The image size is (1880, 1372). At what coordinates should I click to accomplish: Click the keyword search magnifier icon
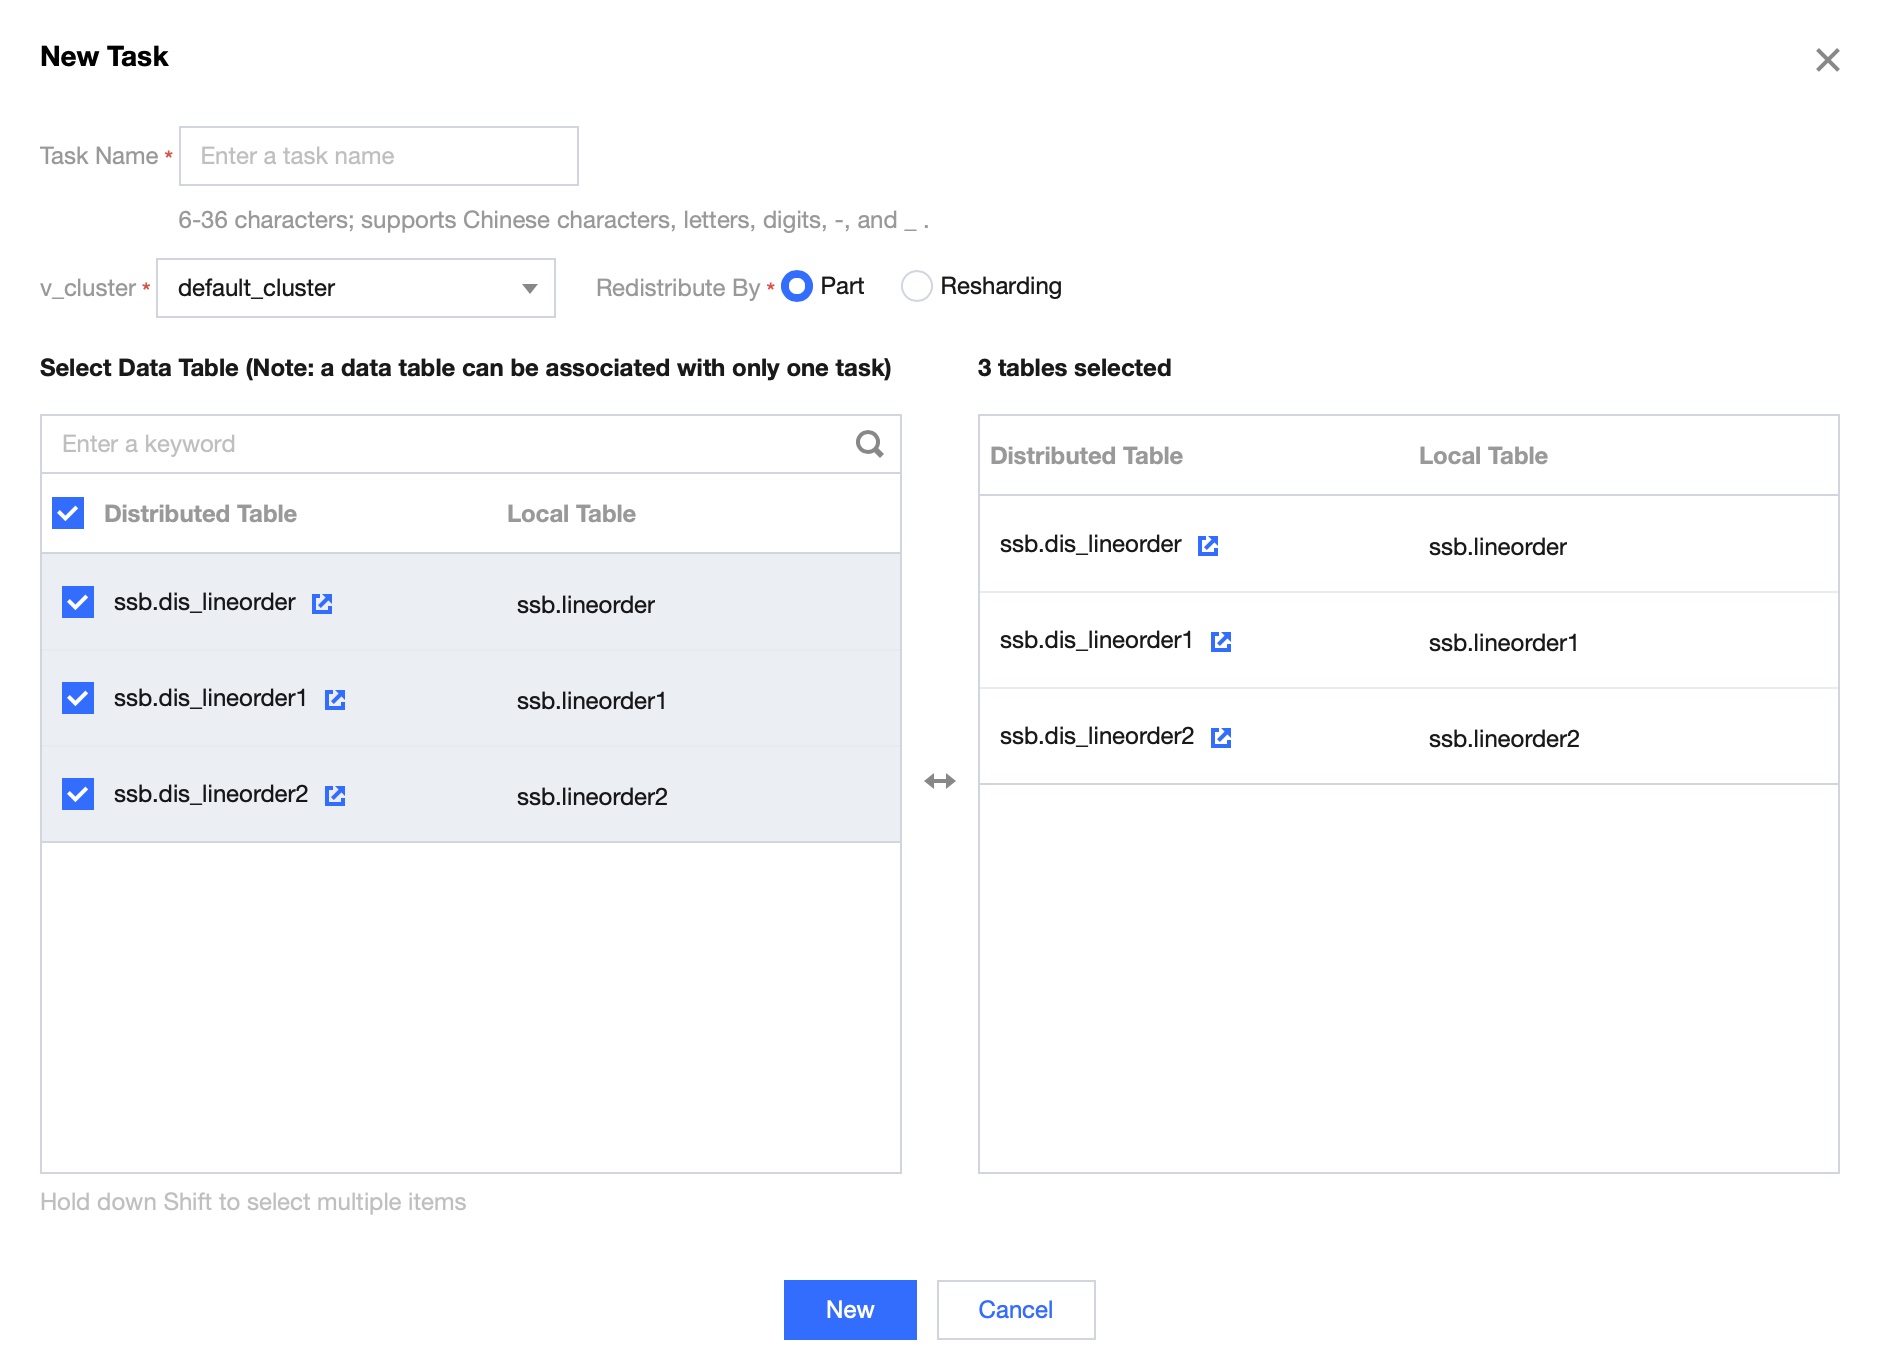coord(869,444)
